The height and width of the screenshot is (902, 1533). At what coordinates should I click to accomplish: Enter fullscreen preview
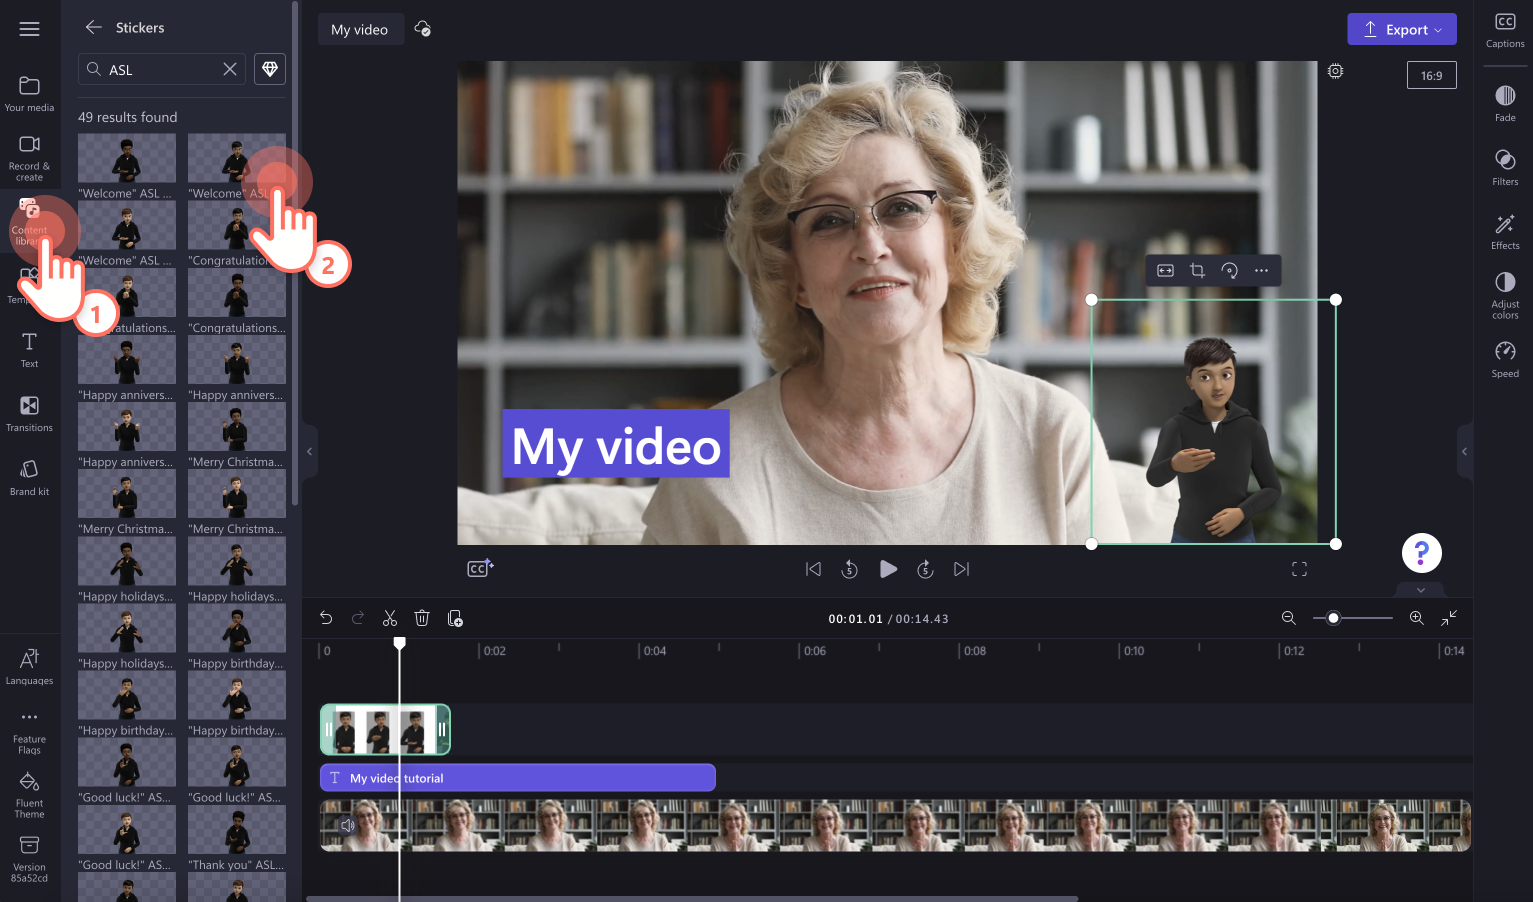(1300, 569)
